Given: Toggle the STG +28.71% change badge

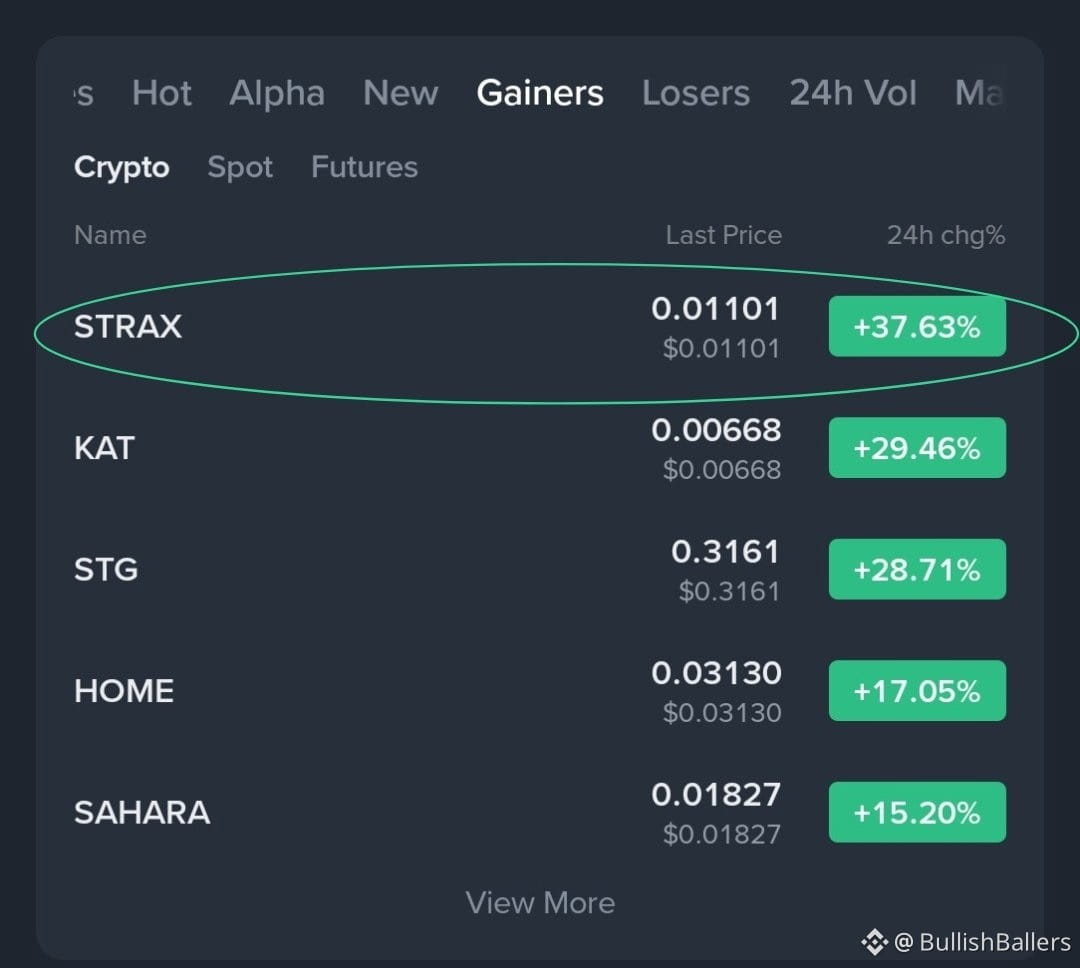Looking at the screenshot, I should pyautogui.click(x=917, y=569).
